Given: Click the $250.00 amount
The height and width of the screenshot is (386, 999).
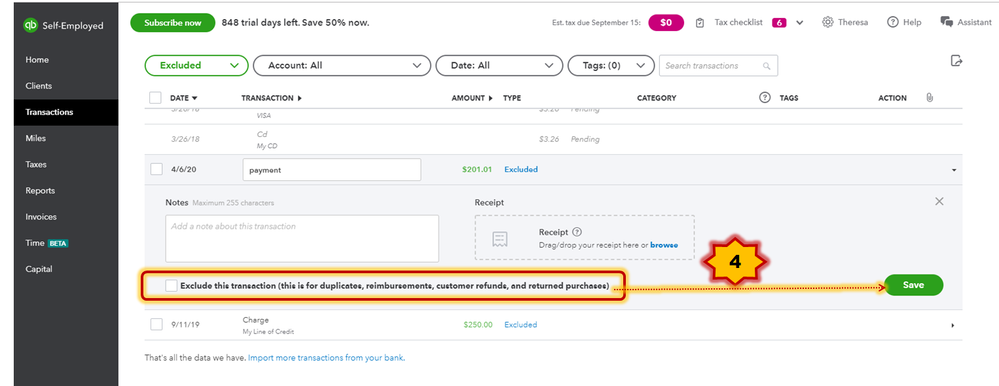Looking at the screenshot, I should click(478, 324).
